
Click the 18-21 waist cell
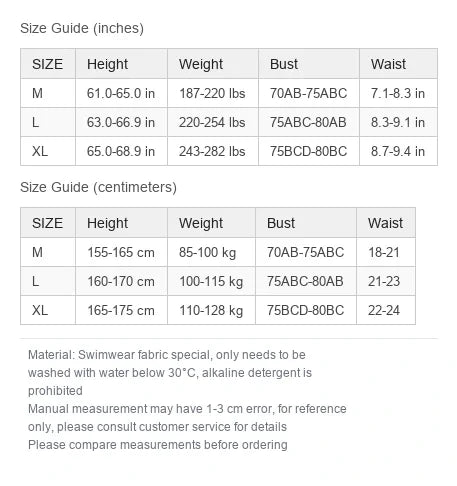coord(386,252)
